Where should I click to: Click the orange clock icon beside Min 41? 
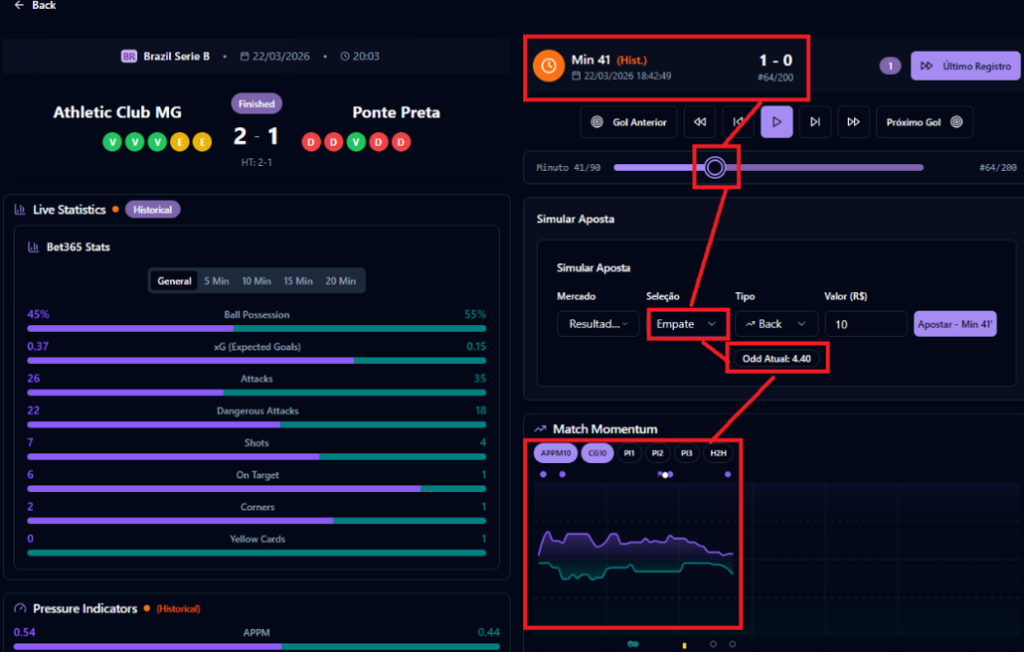pyautogui.click(x=549, y=66)
